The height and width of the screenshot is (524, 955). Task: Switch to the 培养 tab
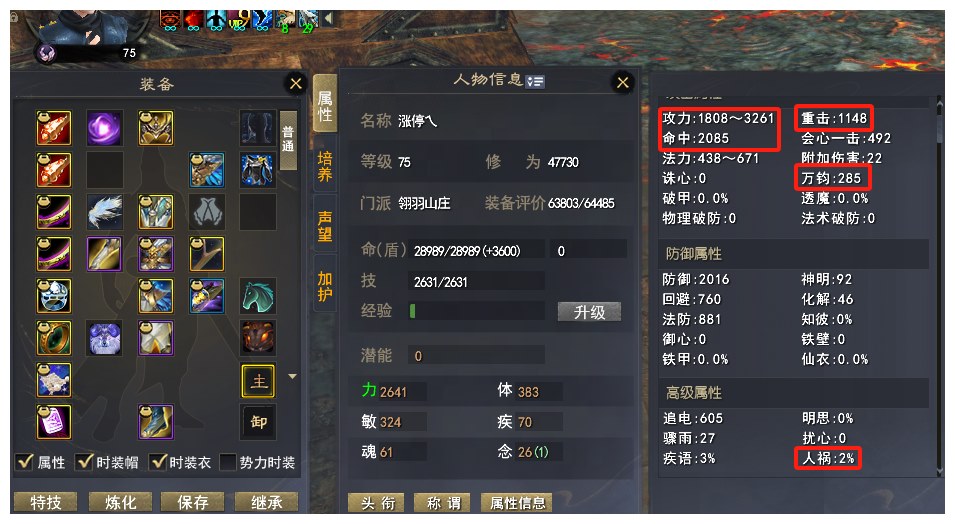click(325, 166)
